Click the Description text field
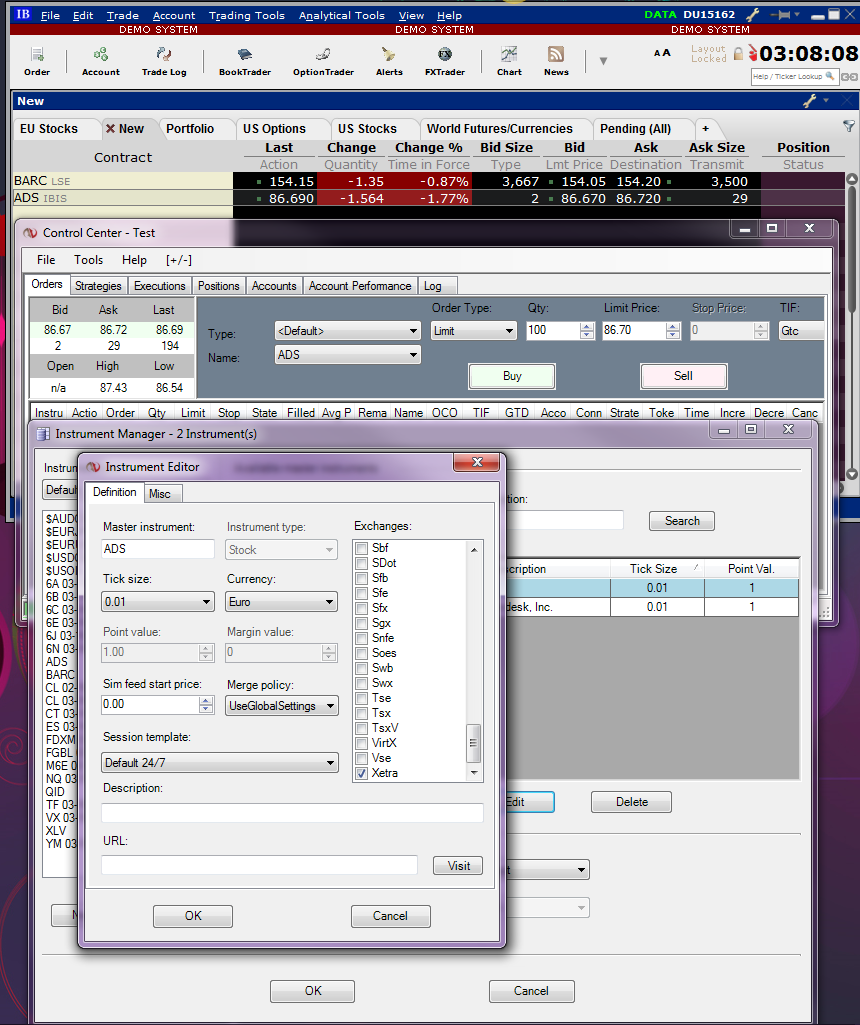Image resolution: width=860 pixels, height=1025 pixels. [x=292, y=813]
